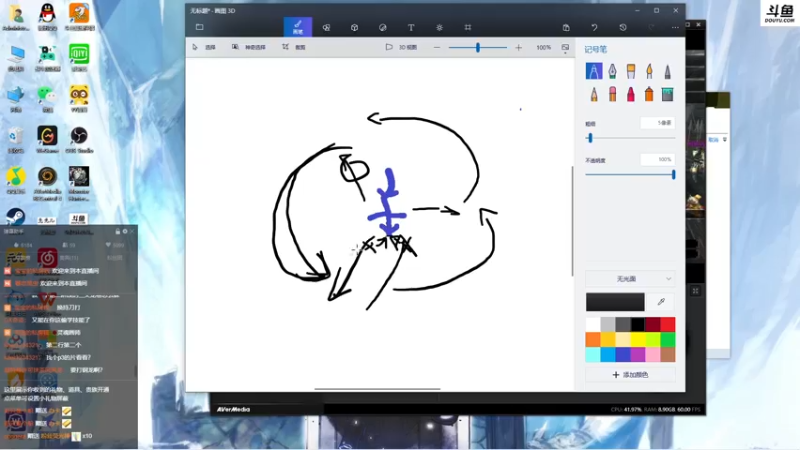Open the iQIYI desktop icon
This screenshot has height=450, width=800.
point(79,58)
